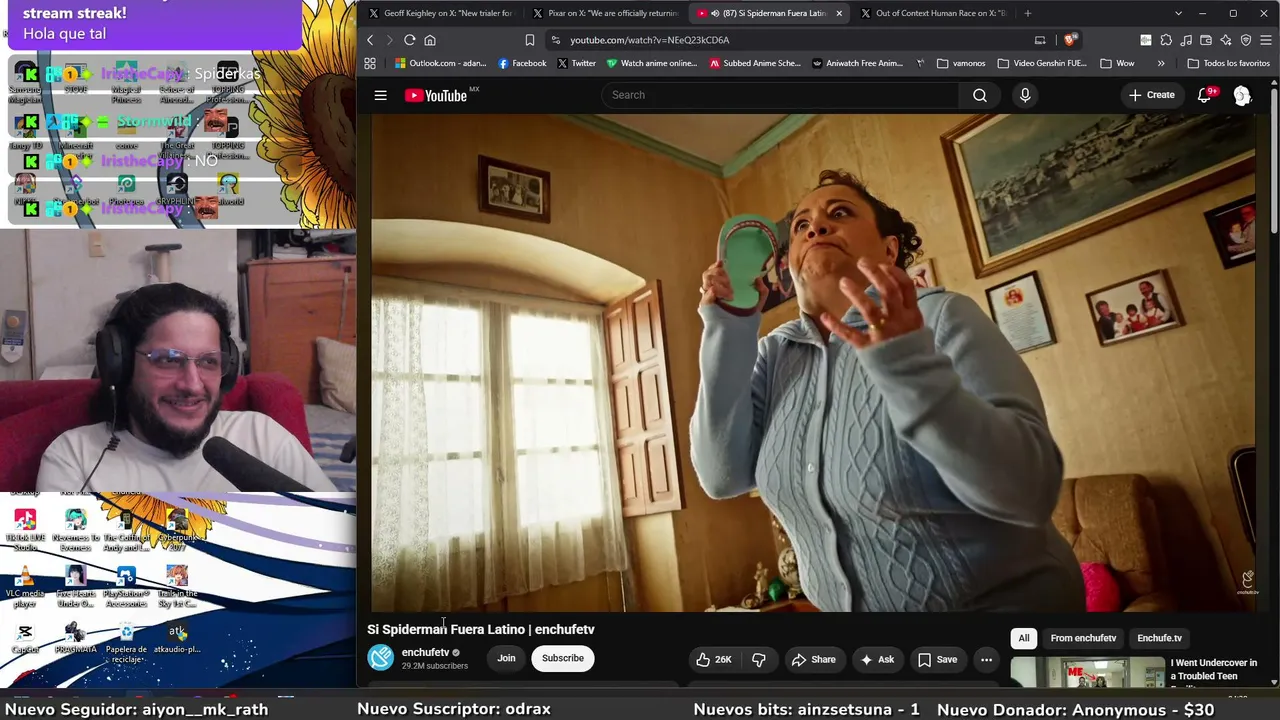Open the Watch anime online bookmark
This screenshot has height=720, width=1280.
click(651, 63)
